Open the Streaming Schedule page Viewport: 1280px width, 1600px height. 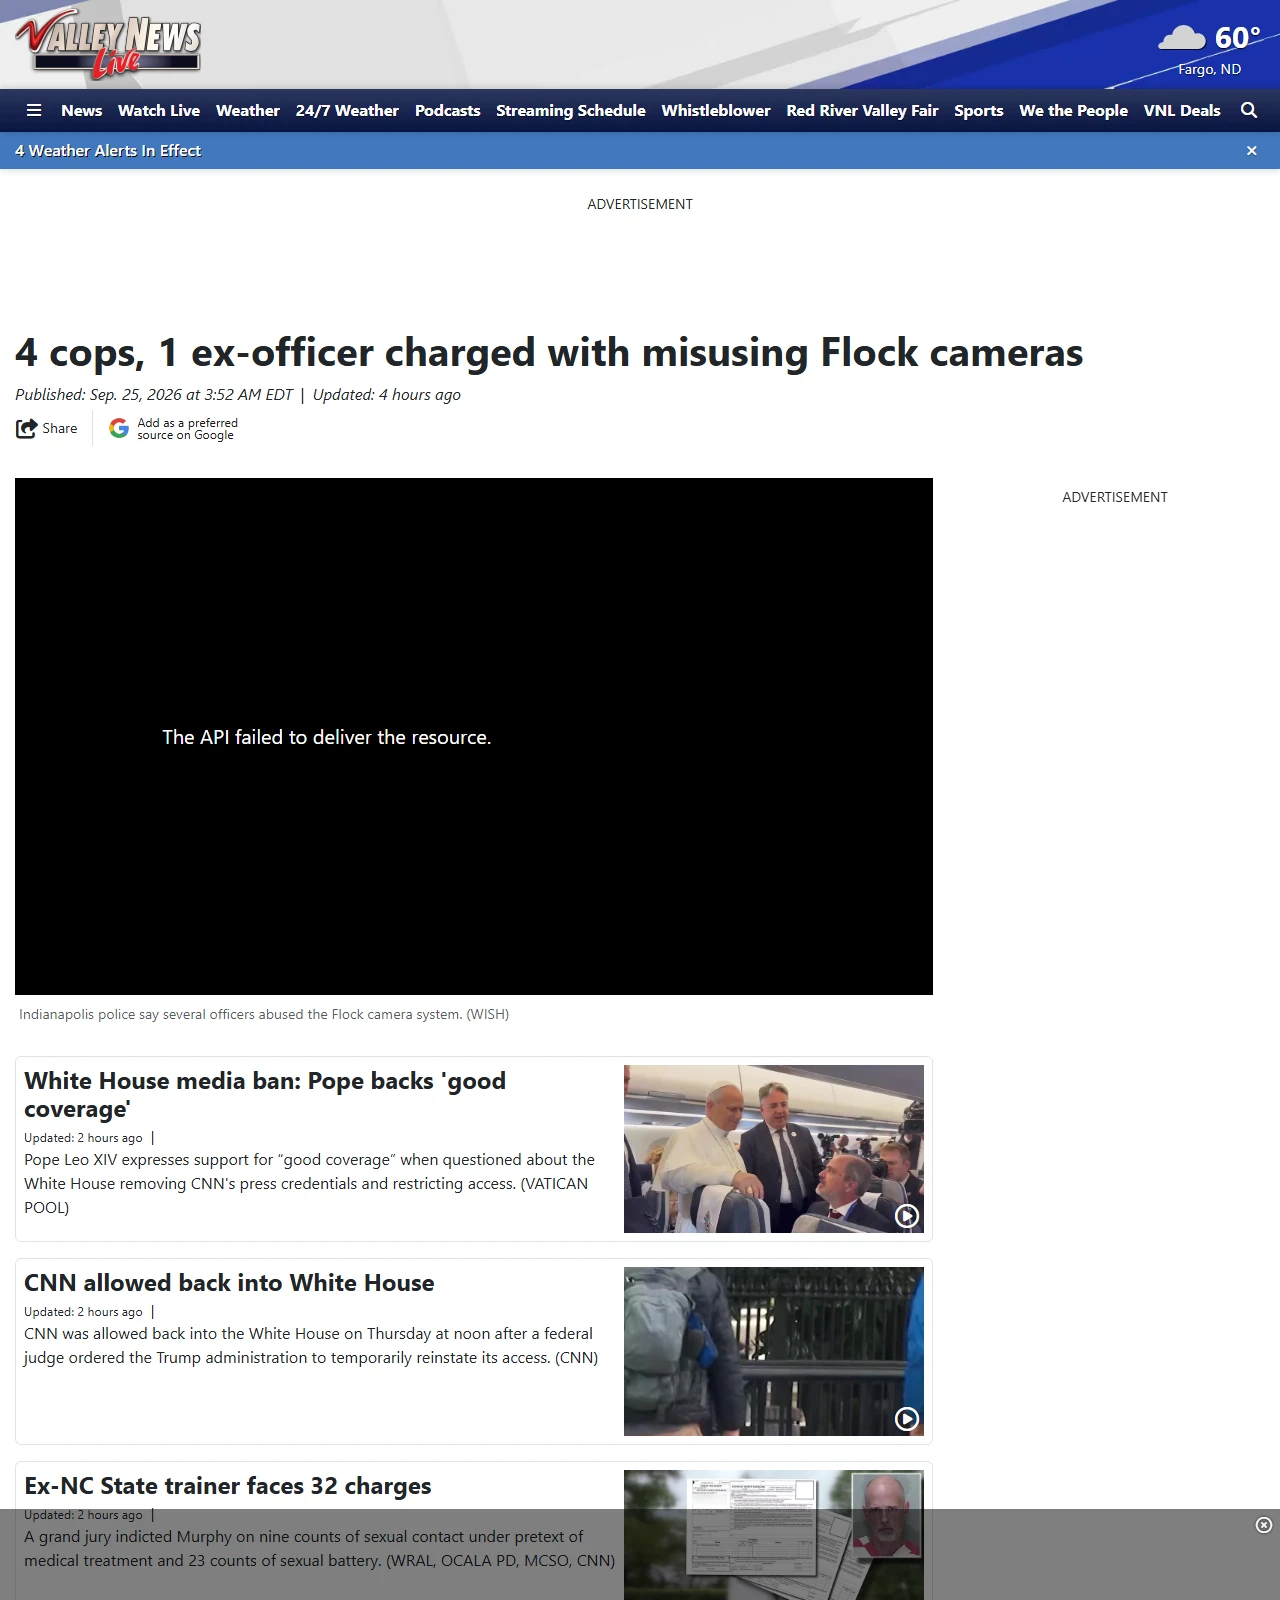coord(571,111)
